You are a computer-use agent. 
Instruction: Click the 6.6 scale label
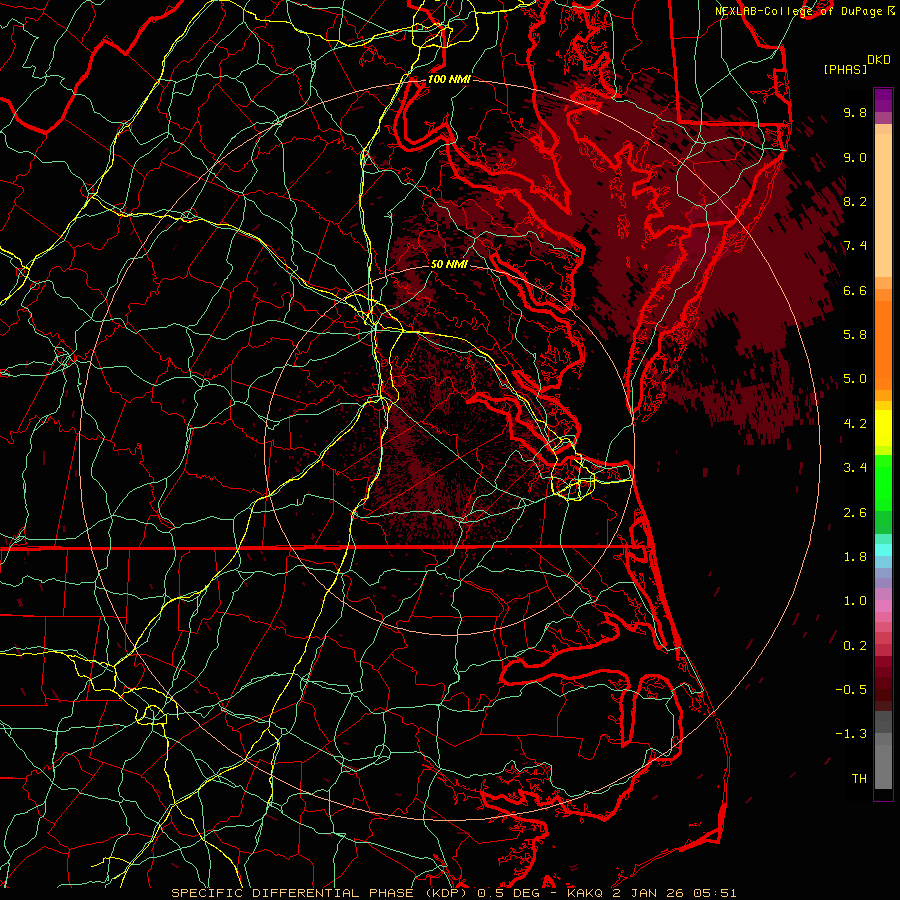tap(855, 290)
